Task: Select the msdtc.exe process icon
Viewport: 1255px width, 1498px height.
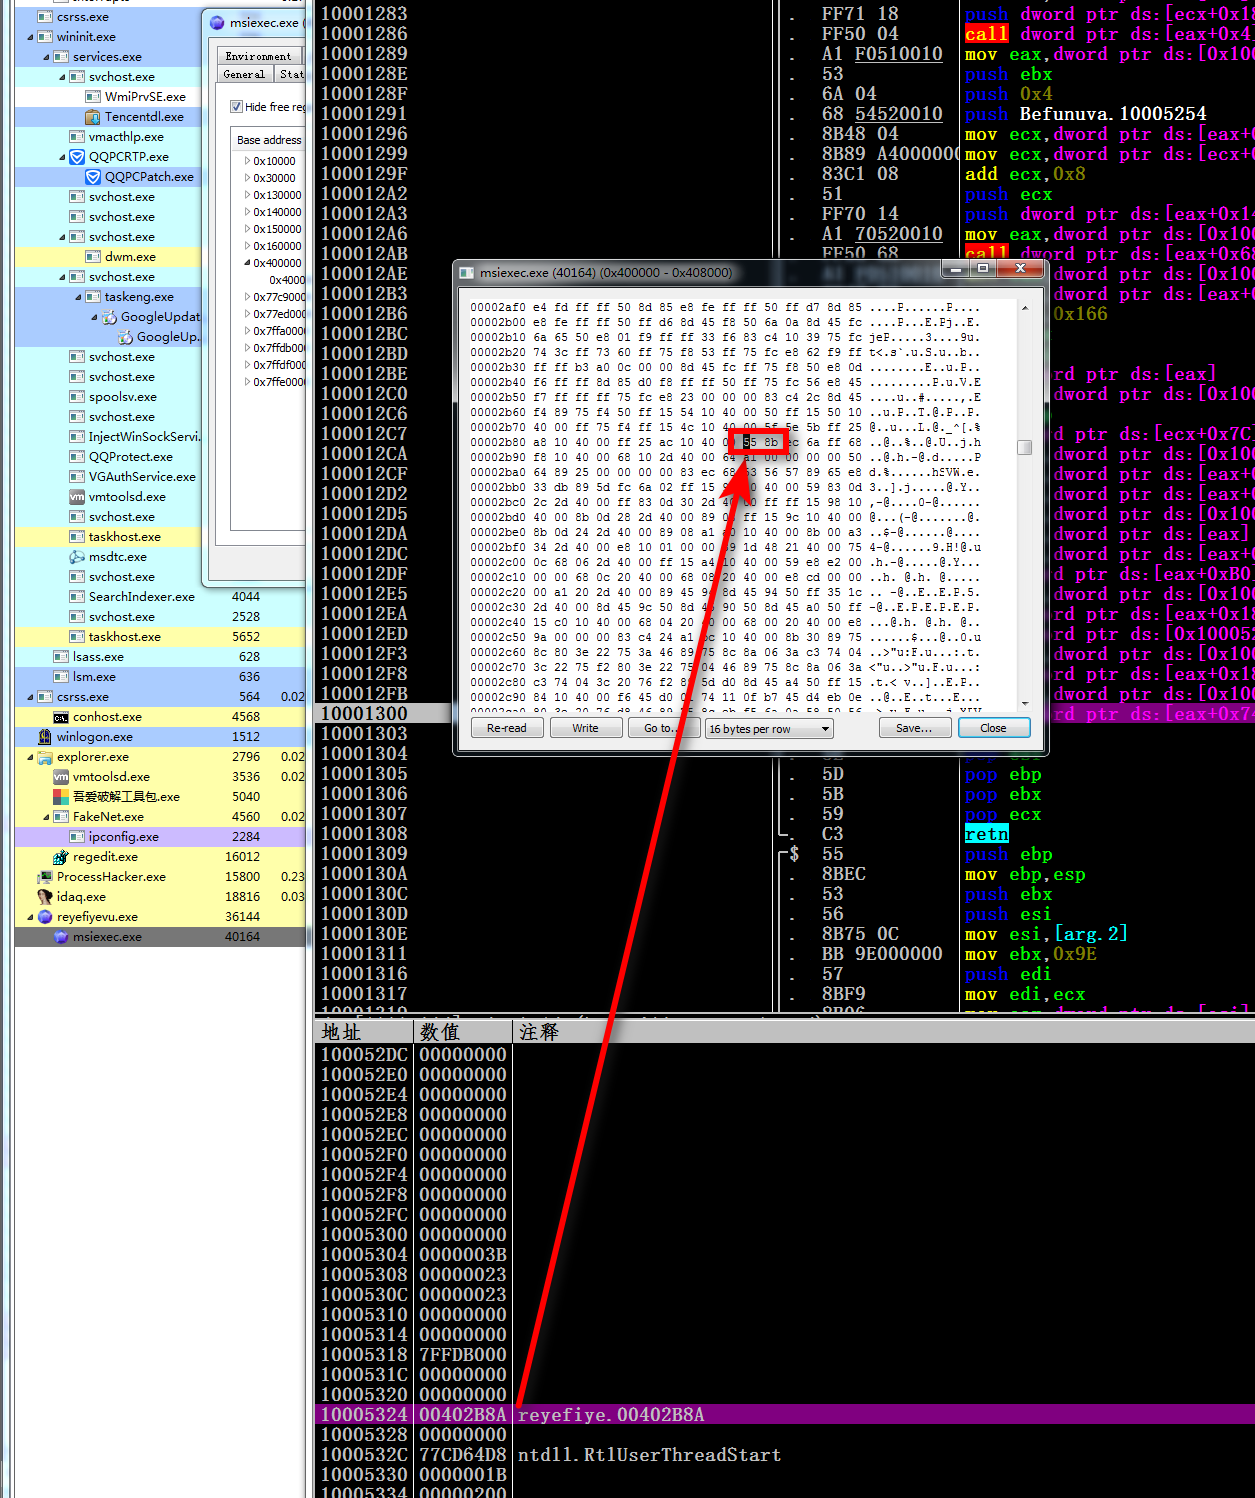Action: (x=77, y=557)
